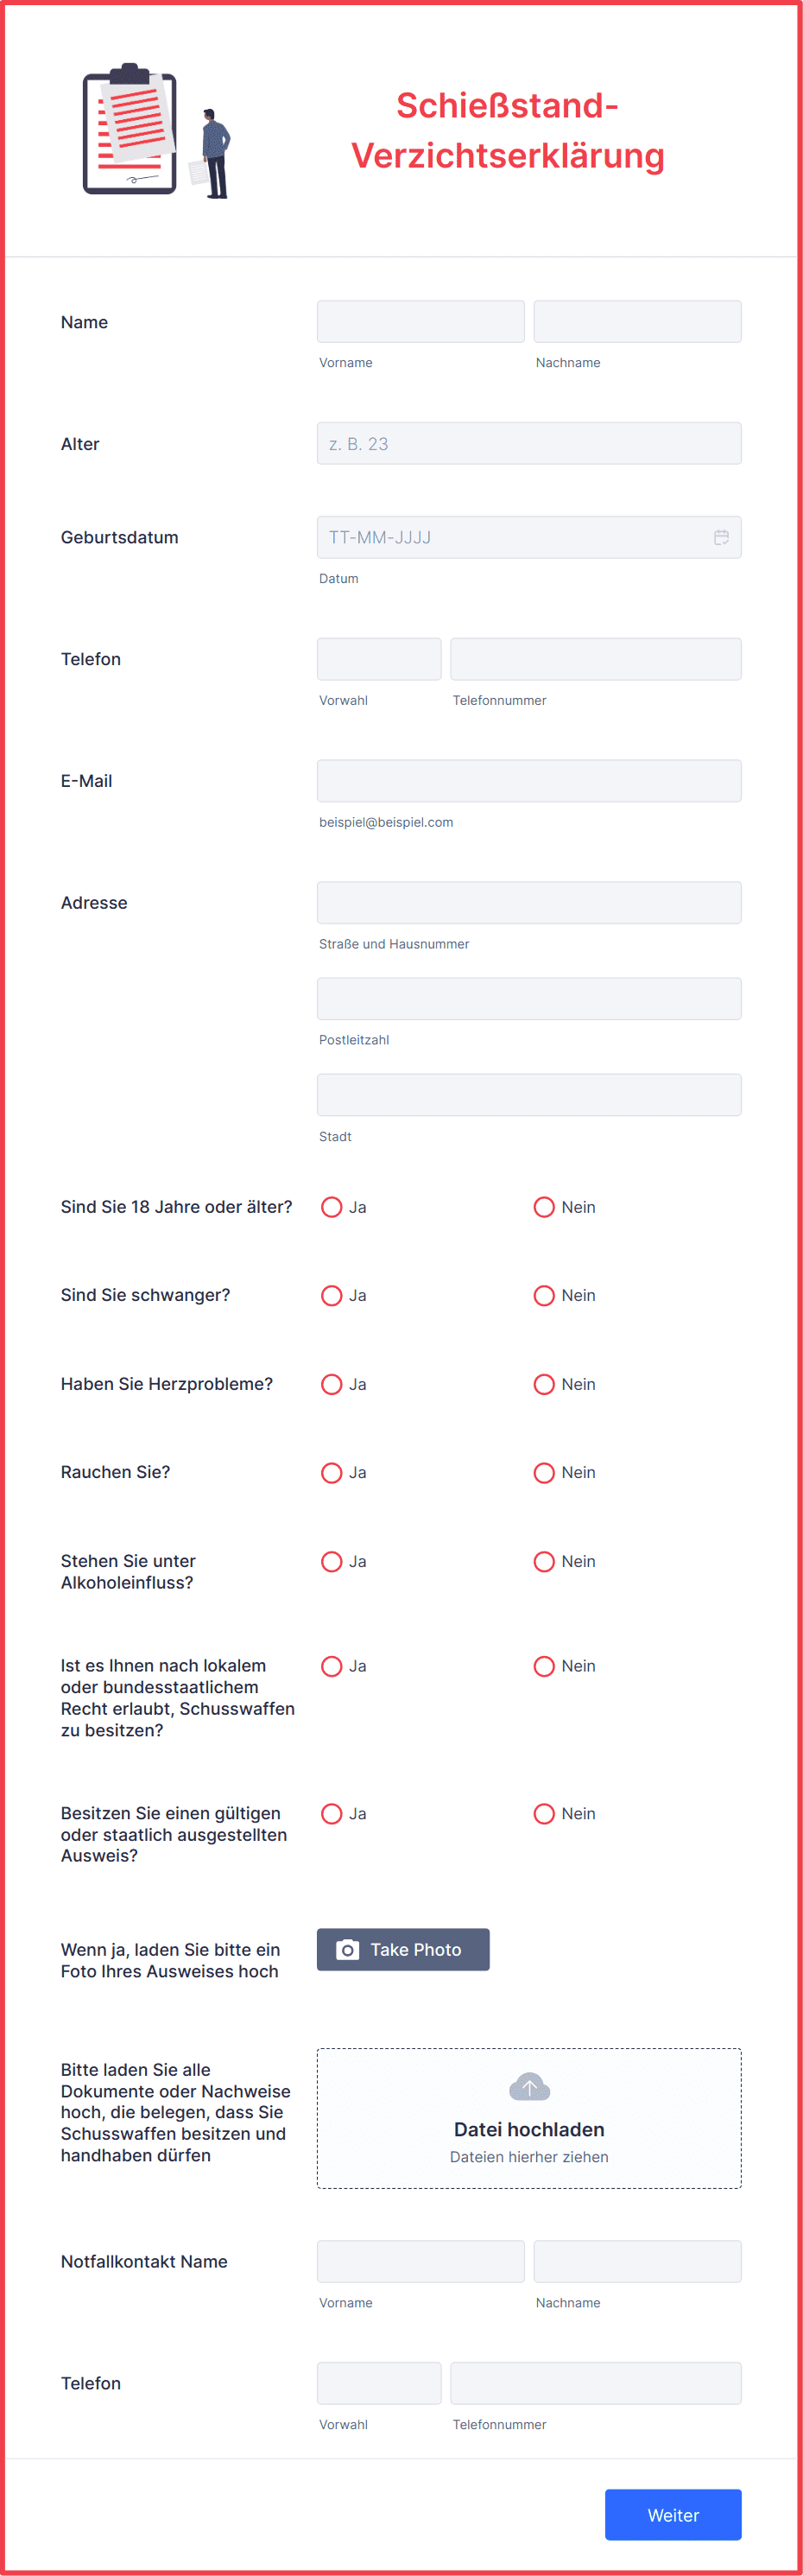
Task: Choose Nein for Haben Sie Herzprobleme
Action: tap(544, 1384)
